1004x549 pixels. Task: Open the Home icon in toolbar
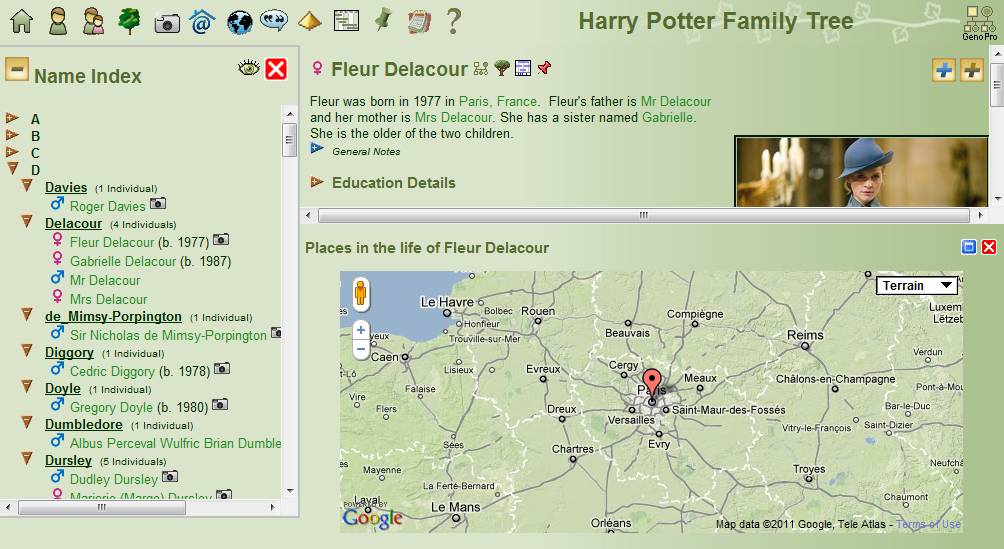(x=22, y=21)
